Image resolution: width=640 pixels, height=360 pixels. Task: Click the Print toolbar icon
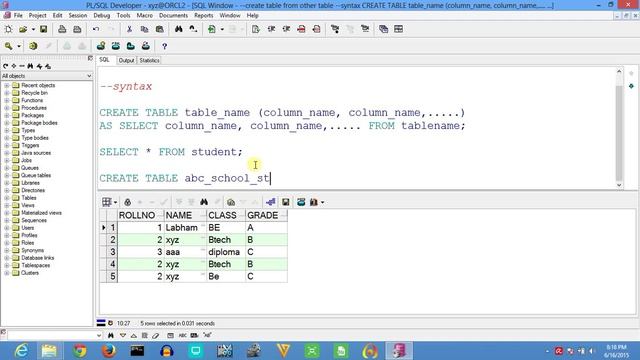[62, 29]
